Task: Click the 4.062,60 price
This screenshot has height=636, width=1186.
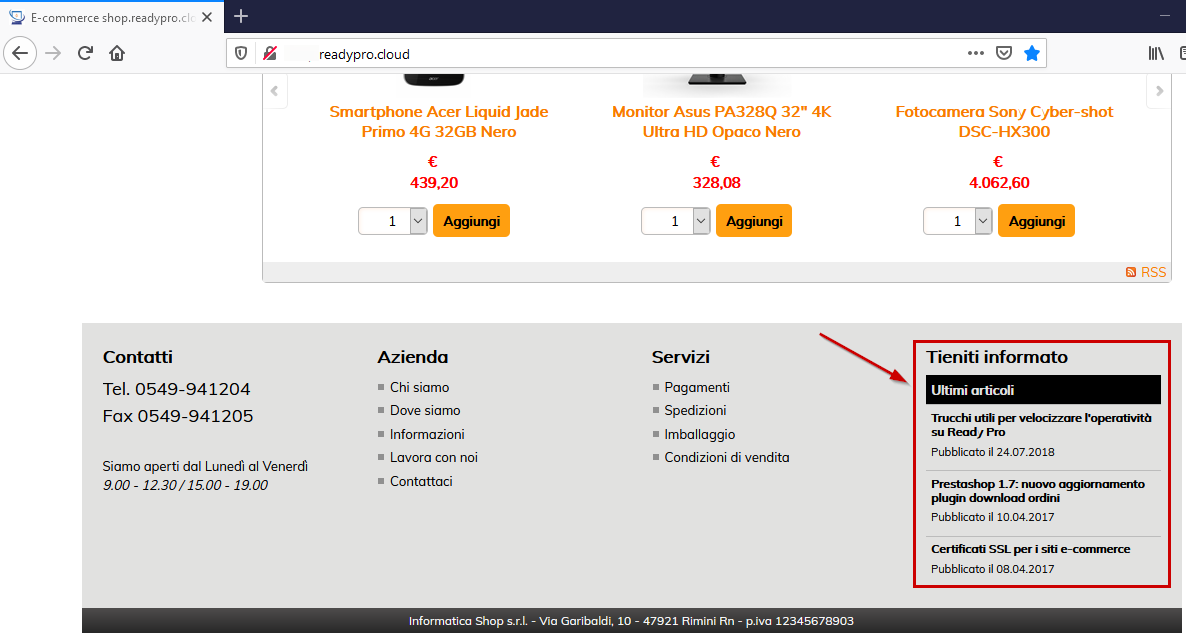Action: click(x=999, y=183)
